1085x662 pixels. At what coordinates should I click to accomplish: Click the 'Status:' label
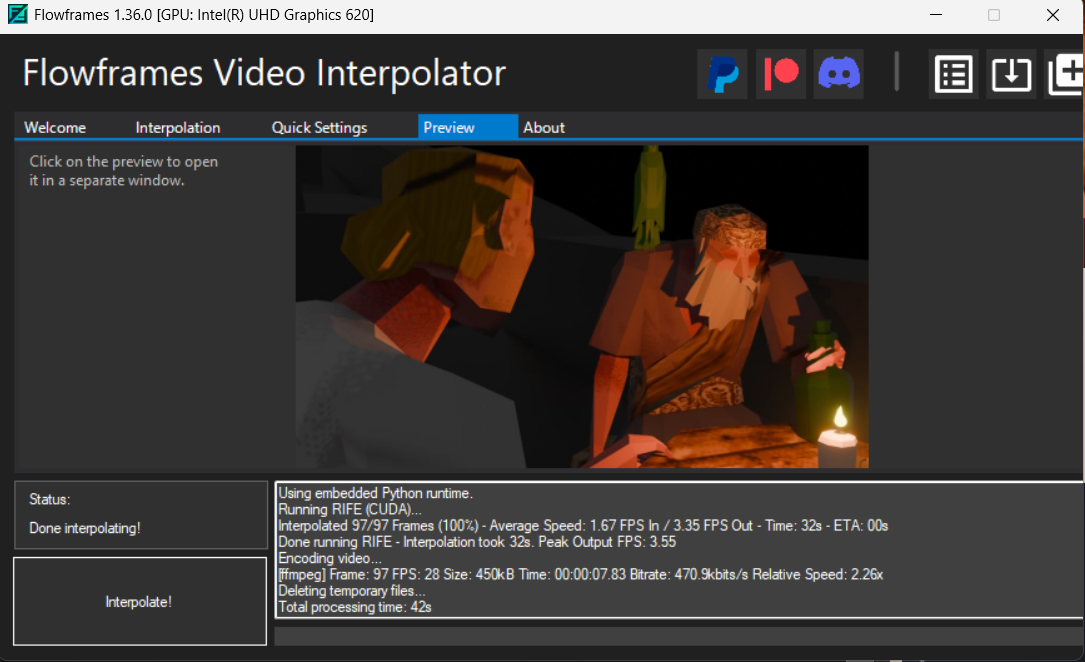(x=50, y=499)
